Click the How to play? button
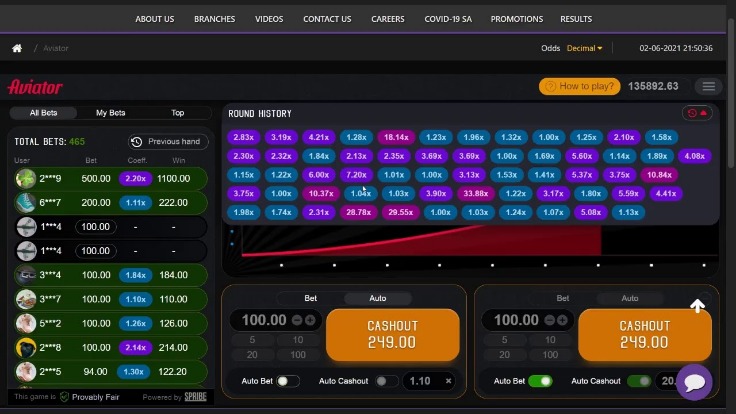Screen dimensions: 736x414 tap(579, 87)
